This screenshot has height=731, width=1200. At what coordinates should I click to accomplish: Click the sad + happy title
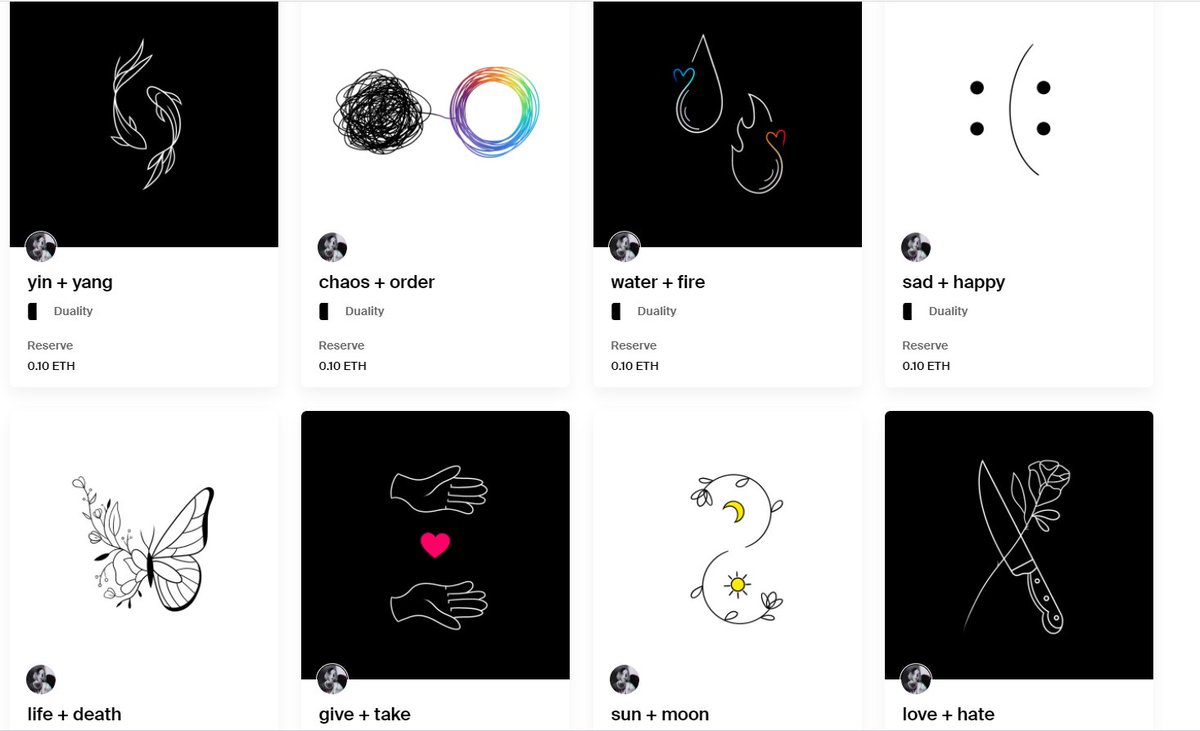pos(953,282)
